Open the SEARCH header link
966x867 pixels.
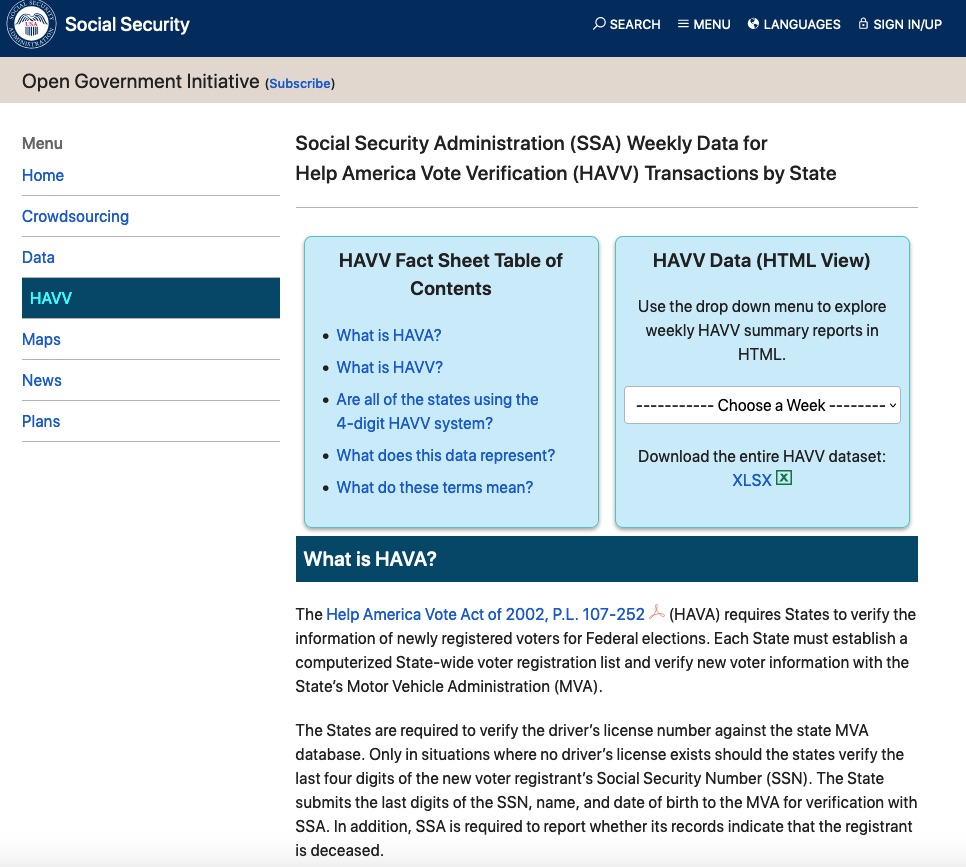pos(627,24)
